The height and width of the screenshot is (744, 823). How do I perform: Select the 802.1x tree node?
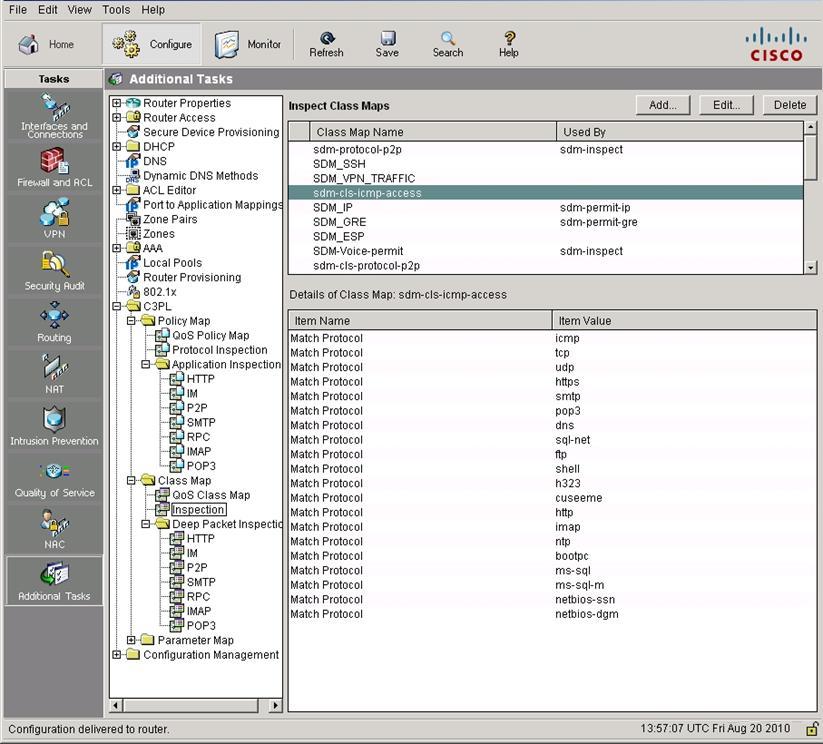pyautogui.click(x=160, y=292)
